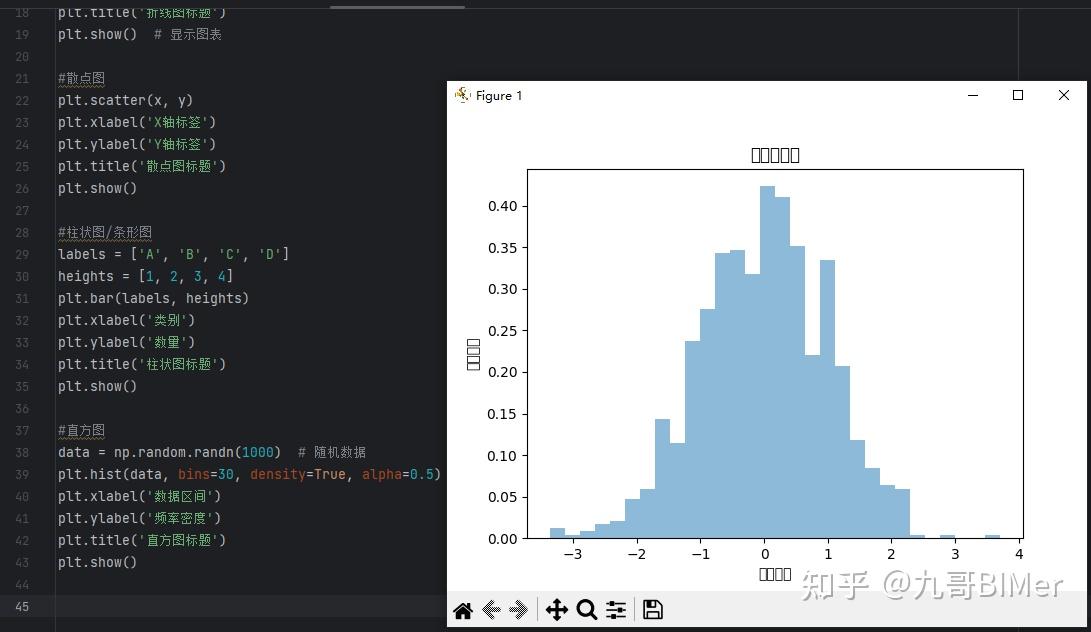Click the comment #柱状图/条形图
This screenshot has height=632, width=1091.
[x=104, y=232]
